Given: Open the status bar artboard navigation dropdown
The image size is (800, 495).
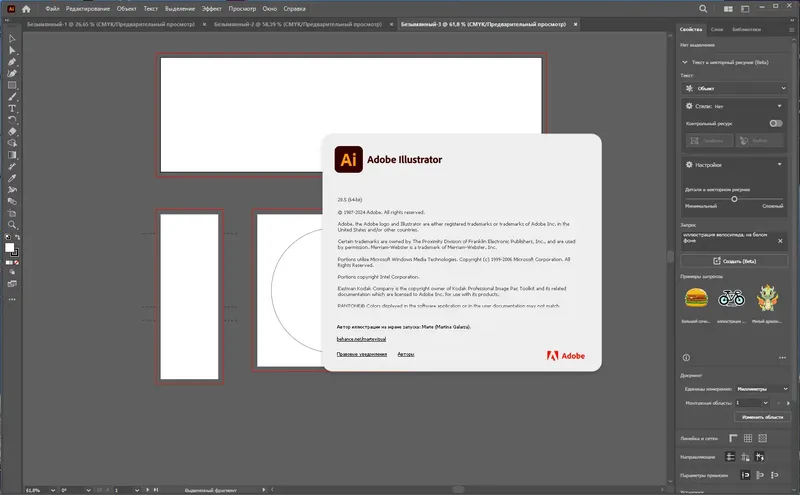Looking at the screenshot, I should click(x=137, y=490).
